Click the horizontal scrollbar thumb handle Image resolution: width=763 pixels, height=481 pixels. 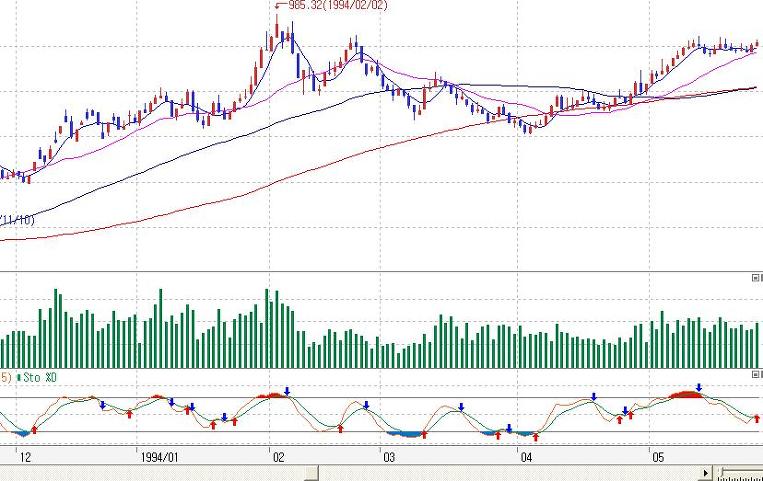coord(311,473)
